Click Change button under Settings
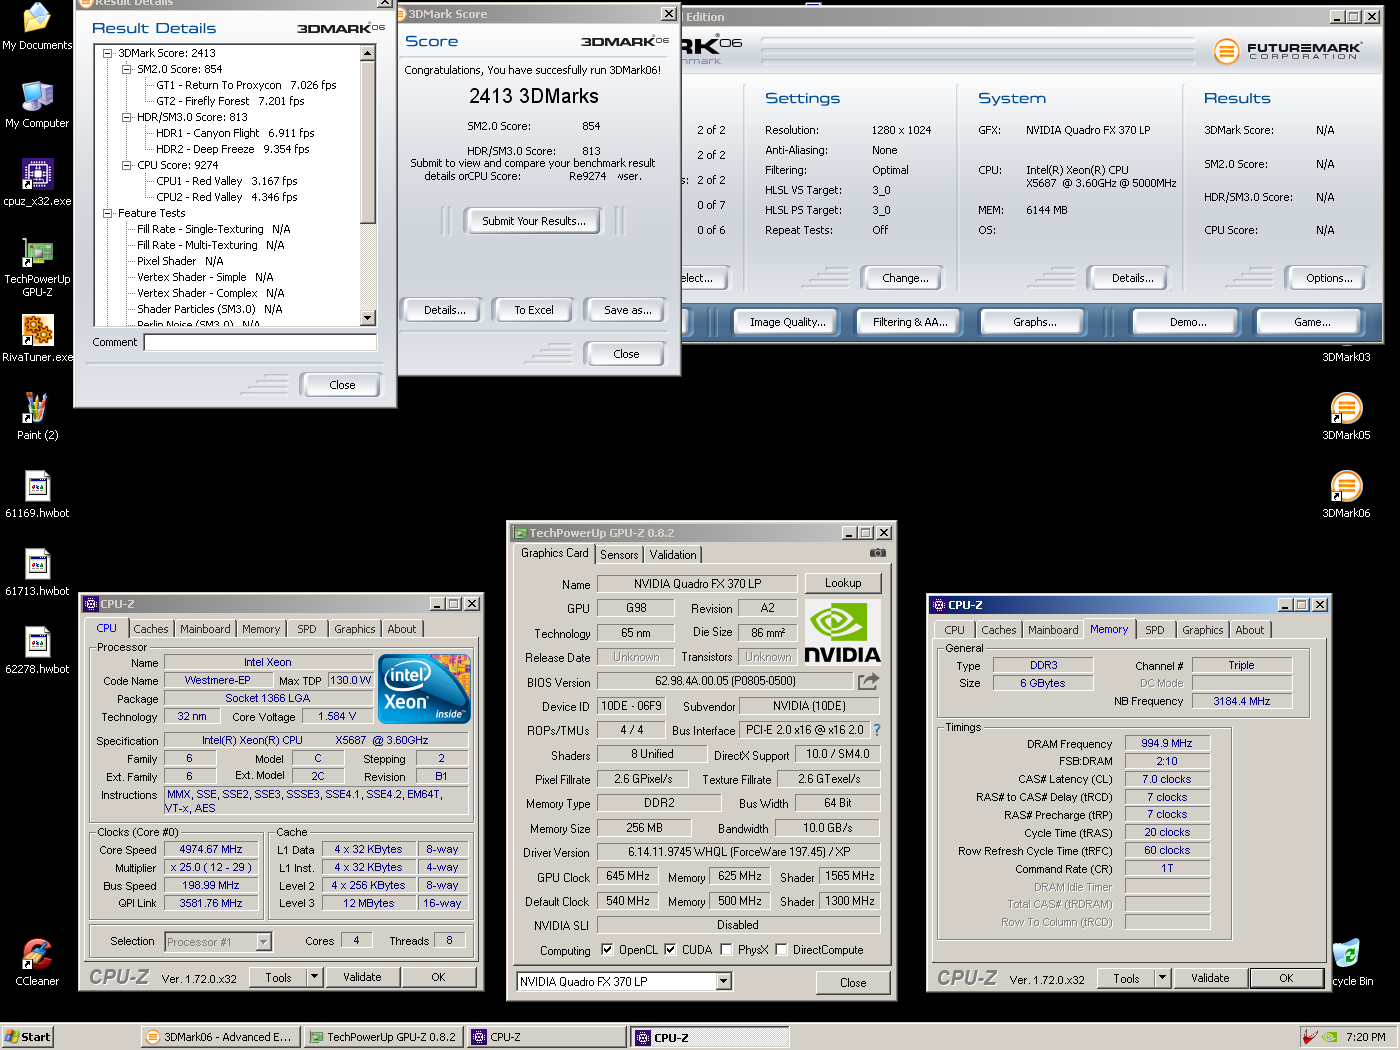 (x=905, y=278)
